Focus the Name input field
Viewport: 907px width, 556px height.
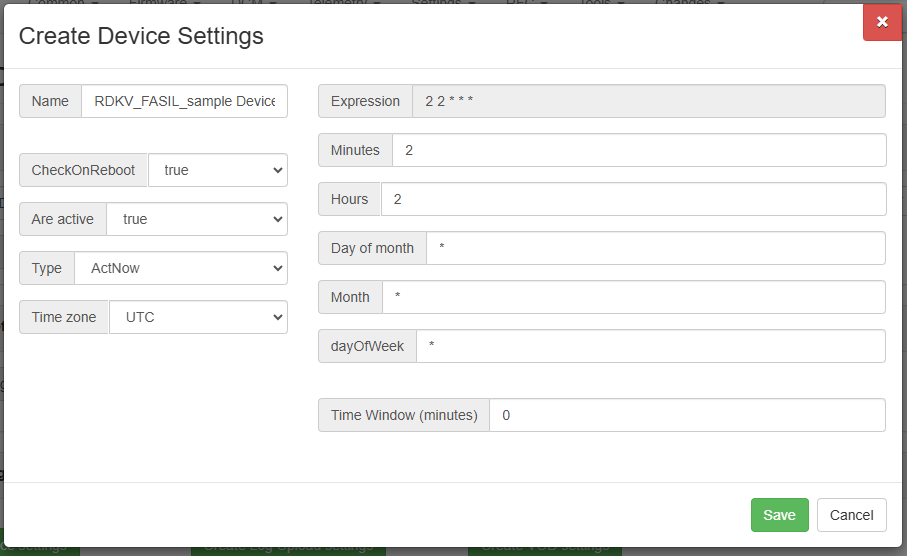pos(184,101)
